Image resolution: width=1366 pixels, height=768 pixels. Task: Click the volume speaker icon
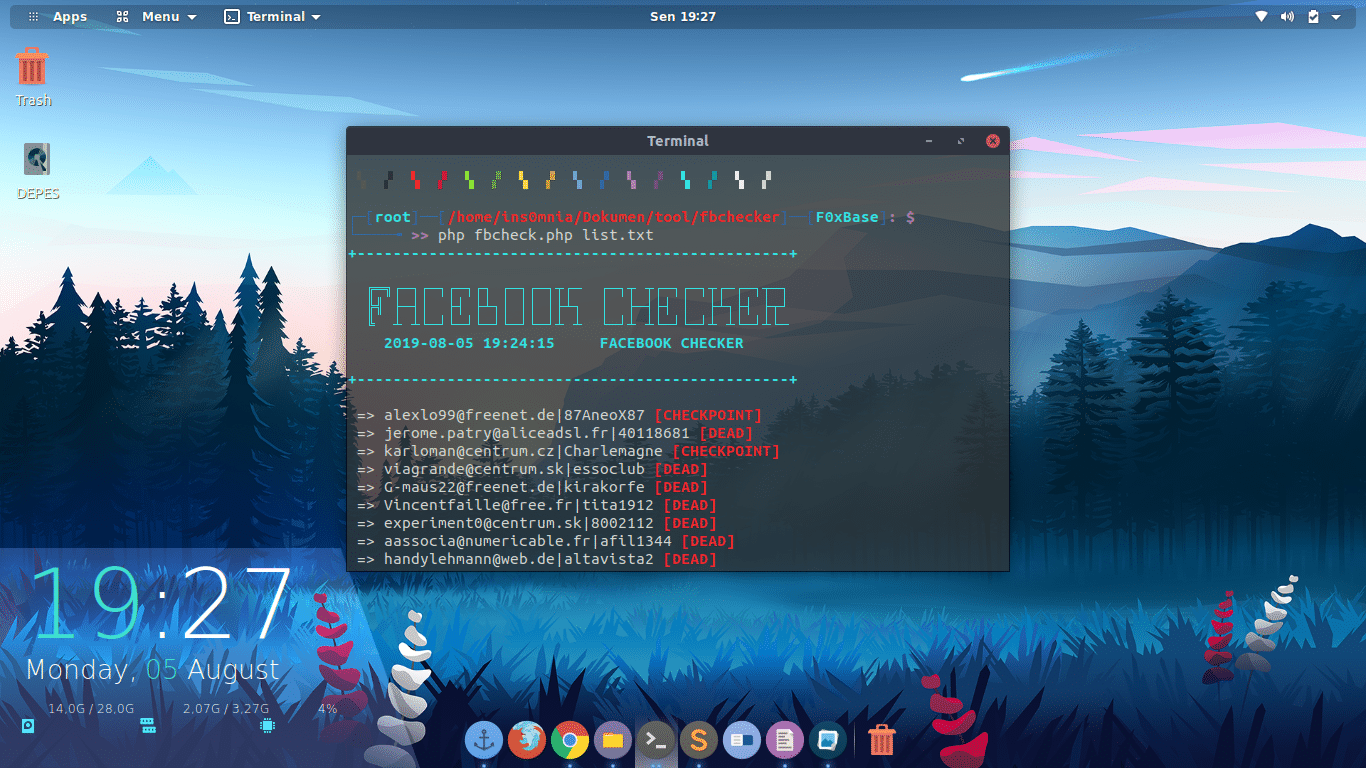point(1287,17)
